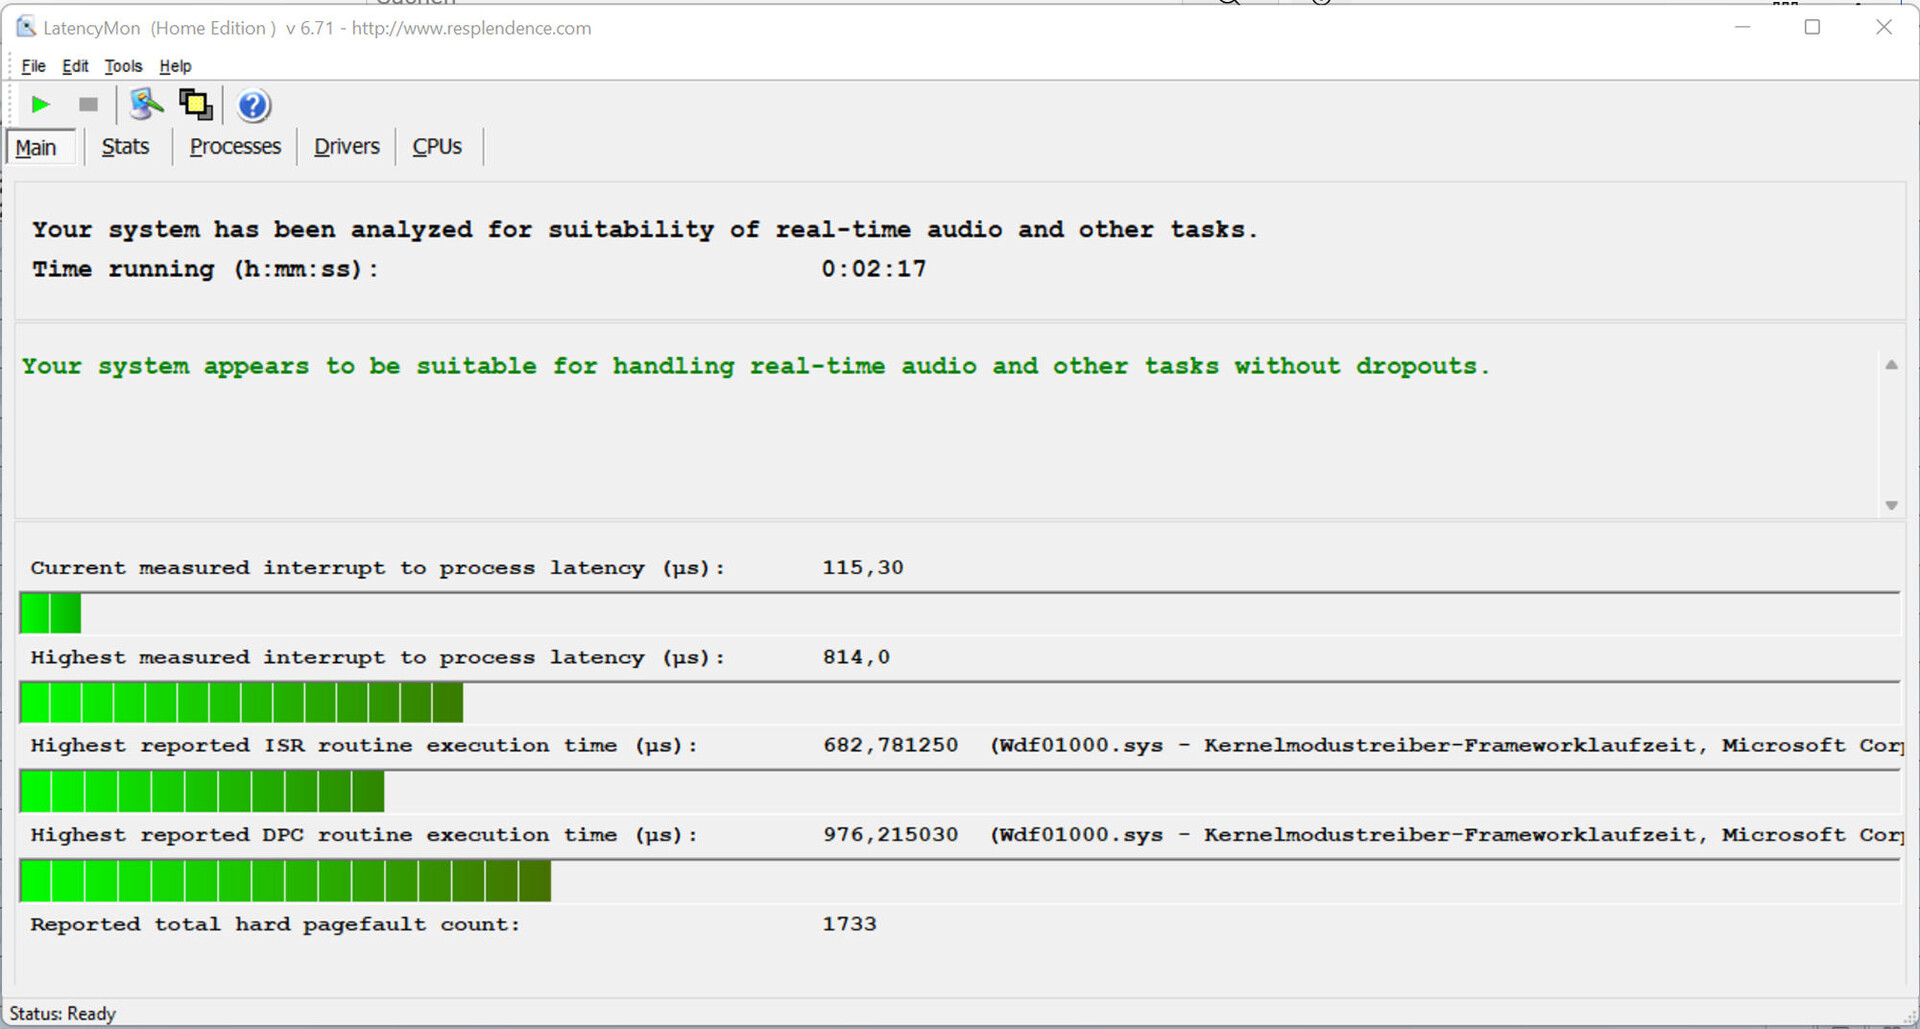Select the Main tab
The width and height of the screenshot is (1920, 1029).
click(x=36, y=148)
